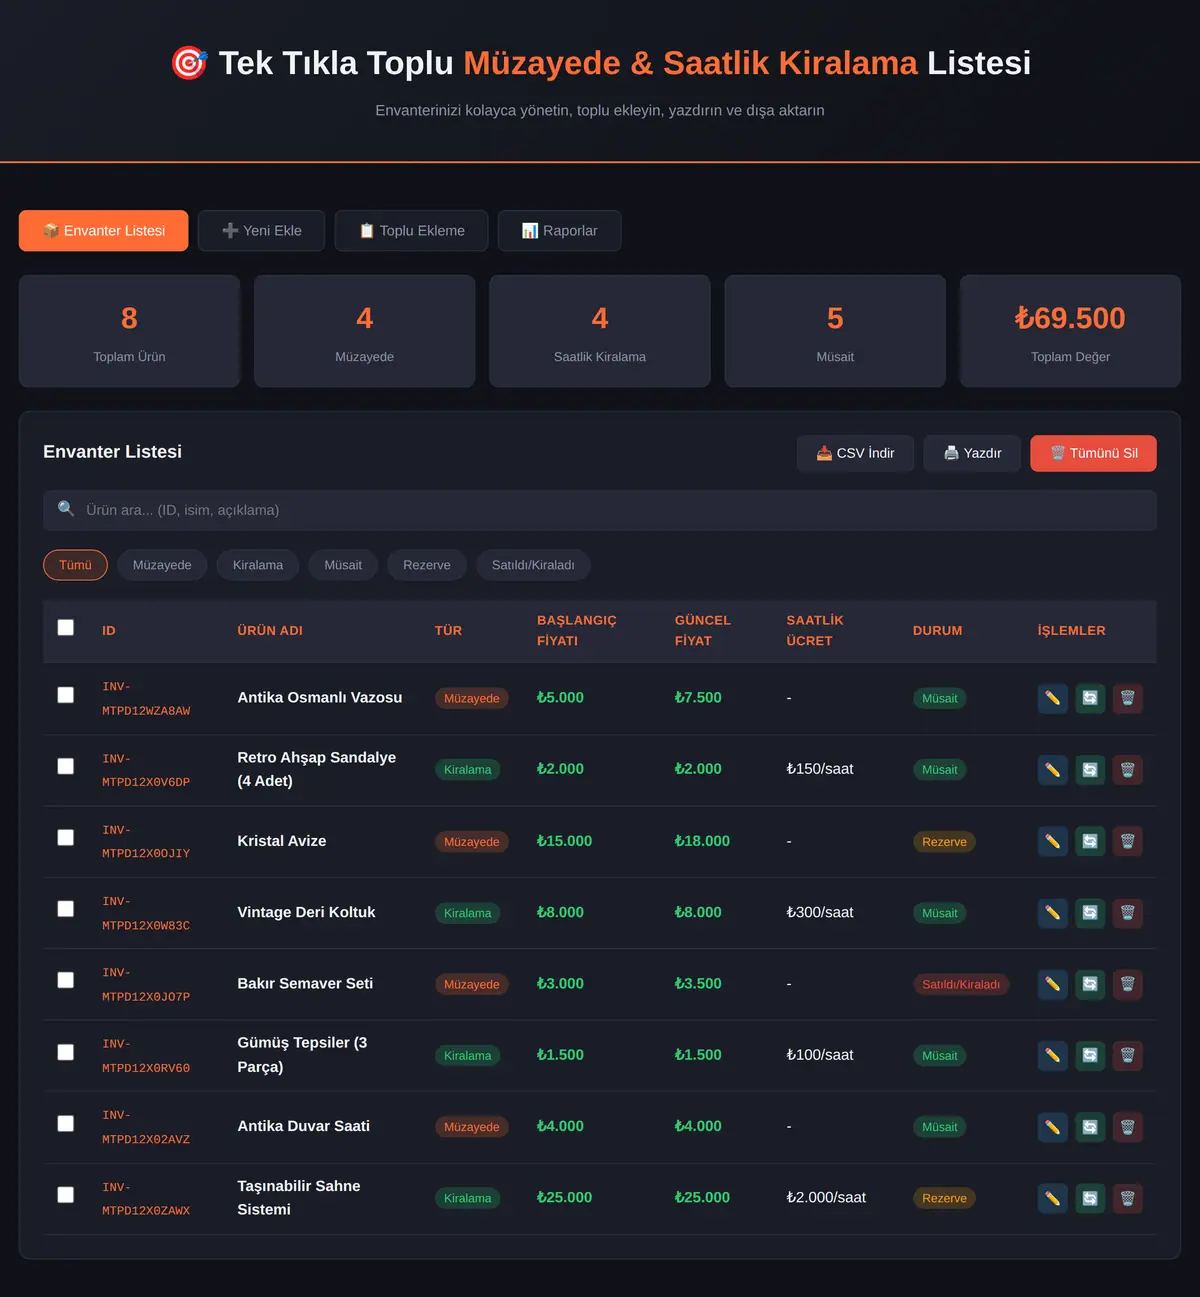Filter list by Kiralama

258,565
